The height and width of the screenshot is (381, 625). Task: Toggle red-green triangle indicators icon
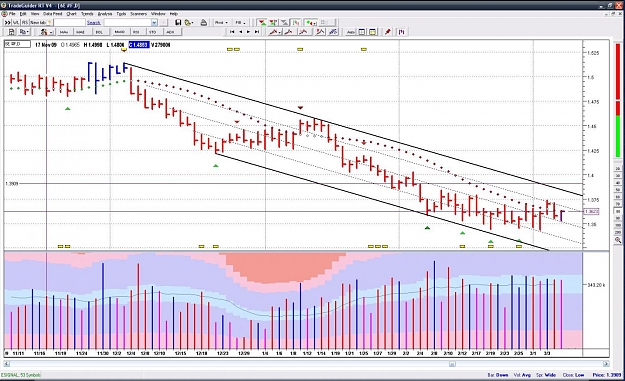pos(262,23)
